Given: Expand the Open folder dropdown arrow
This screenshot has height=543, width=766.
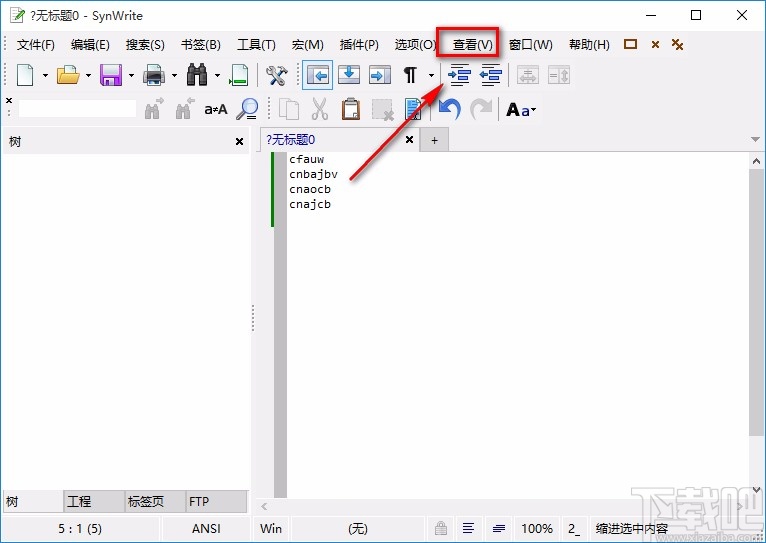Looking at the screenshot, I should (88, 76).
